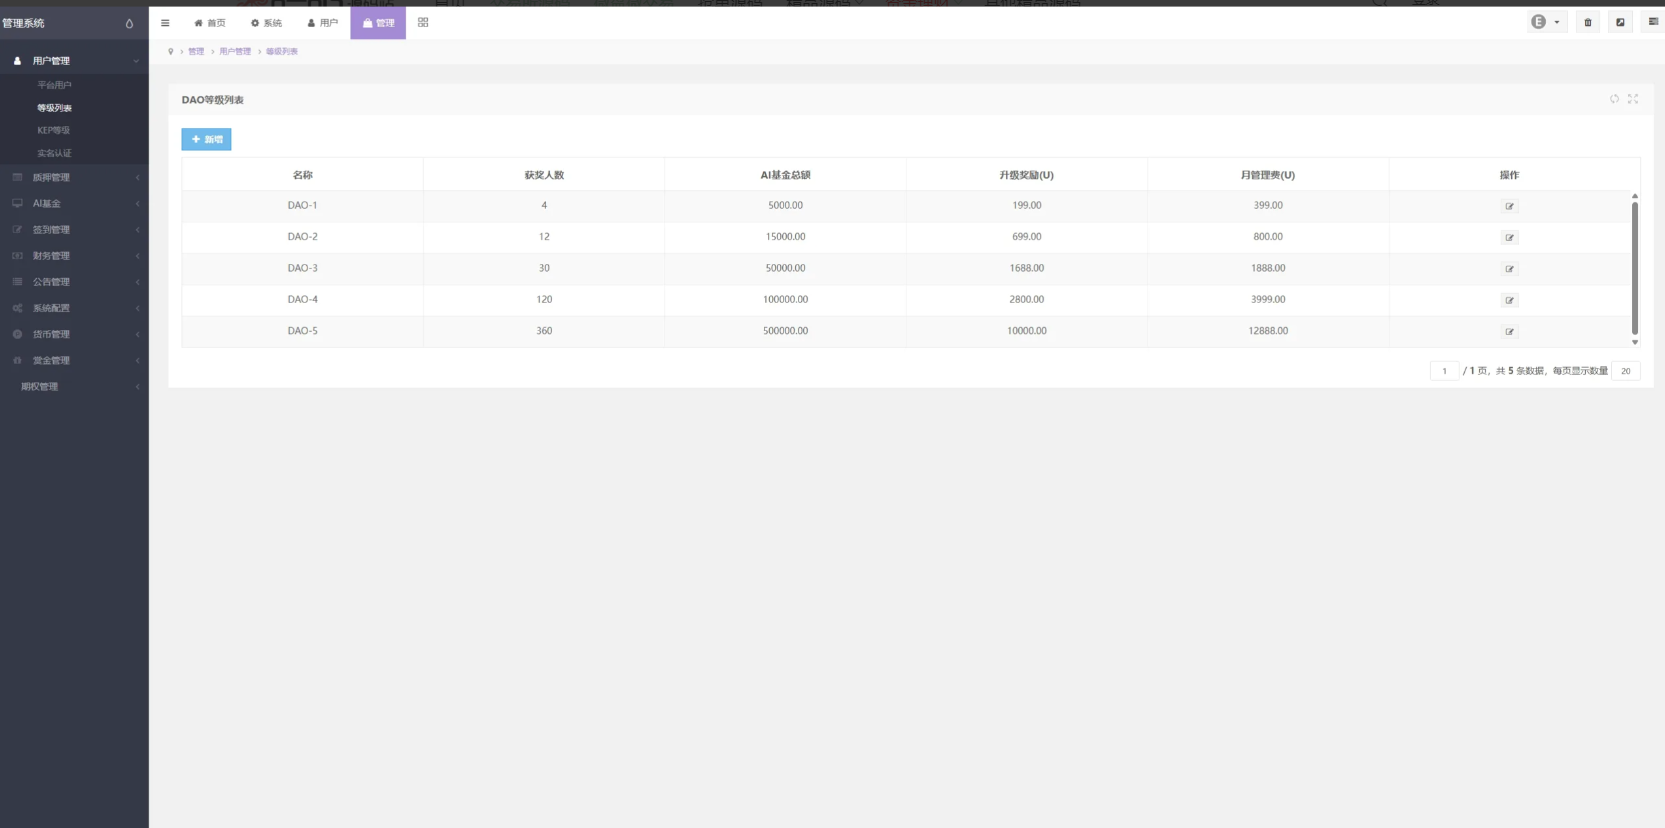
Task: Expand the 财务管理 sidebar menu
Action: [x=74, y=256]
